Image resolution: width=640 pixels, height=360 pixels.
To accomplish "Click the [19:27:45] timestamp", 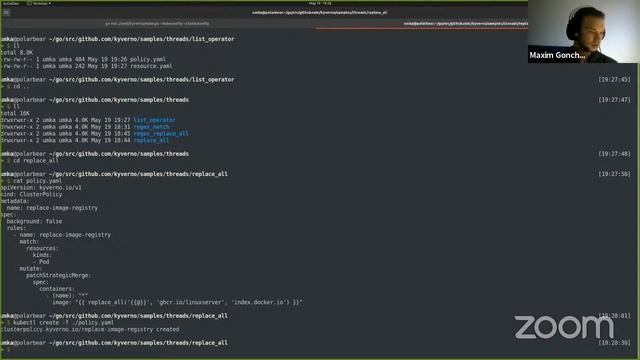I will pyautogui.click(x=614, y=80).
